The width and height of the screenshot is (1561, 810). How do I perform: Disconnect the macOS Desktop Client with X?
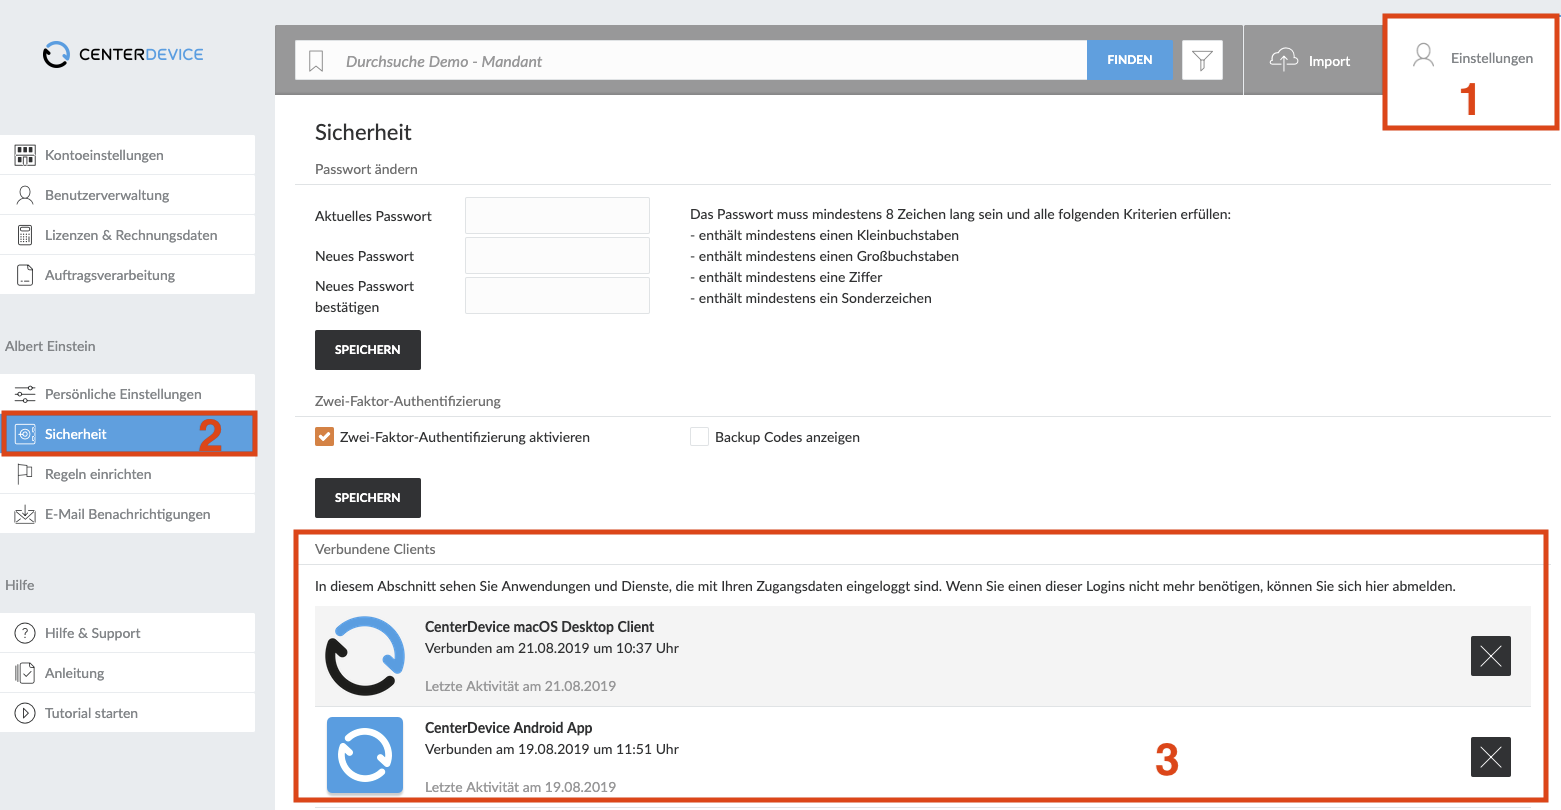click(1490, 656)
